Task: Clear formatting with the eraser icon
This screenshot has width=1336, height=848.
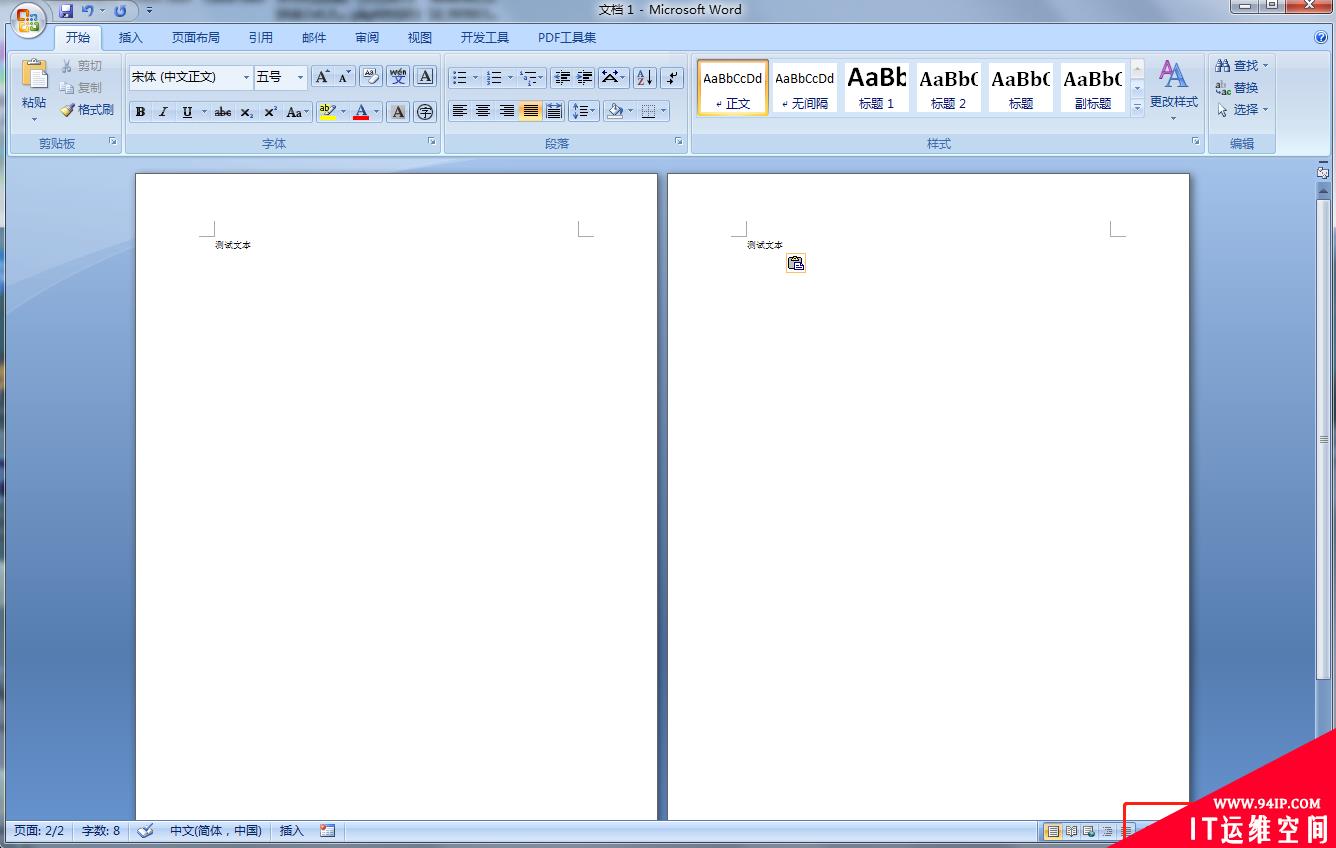Action: click(371, 77)
